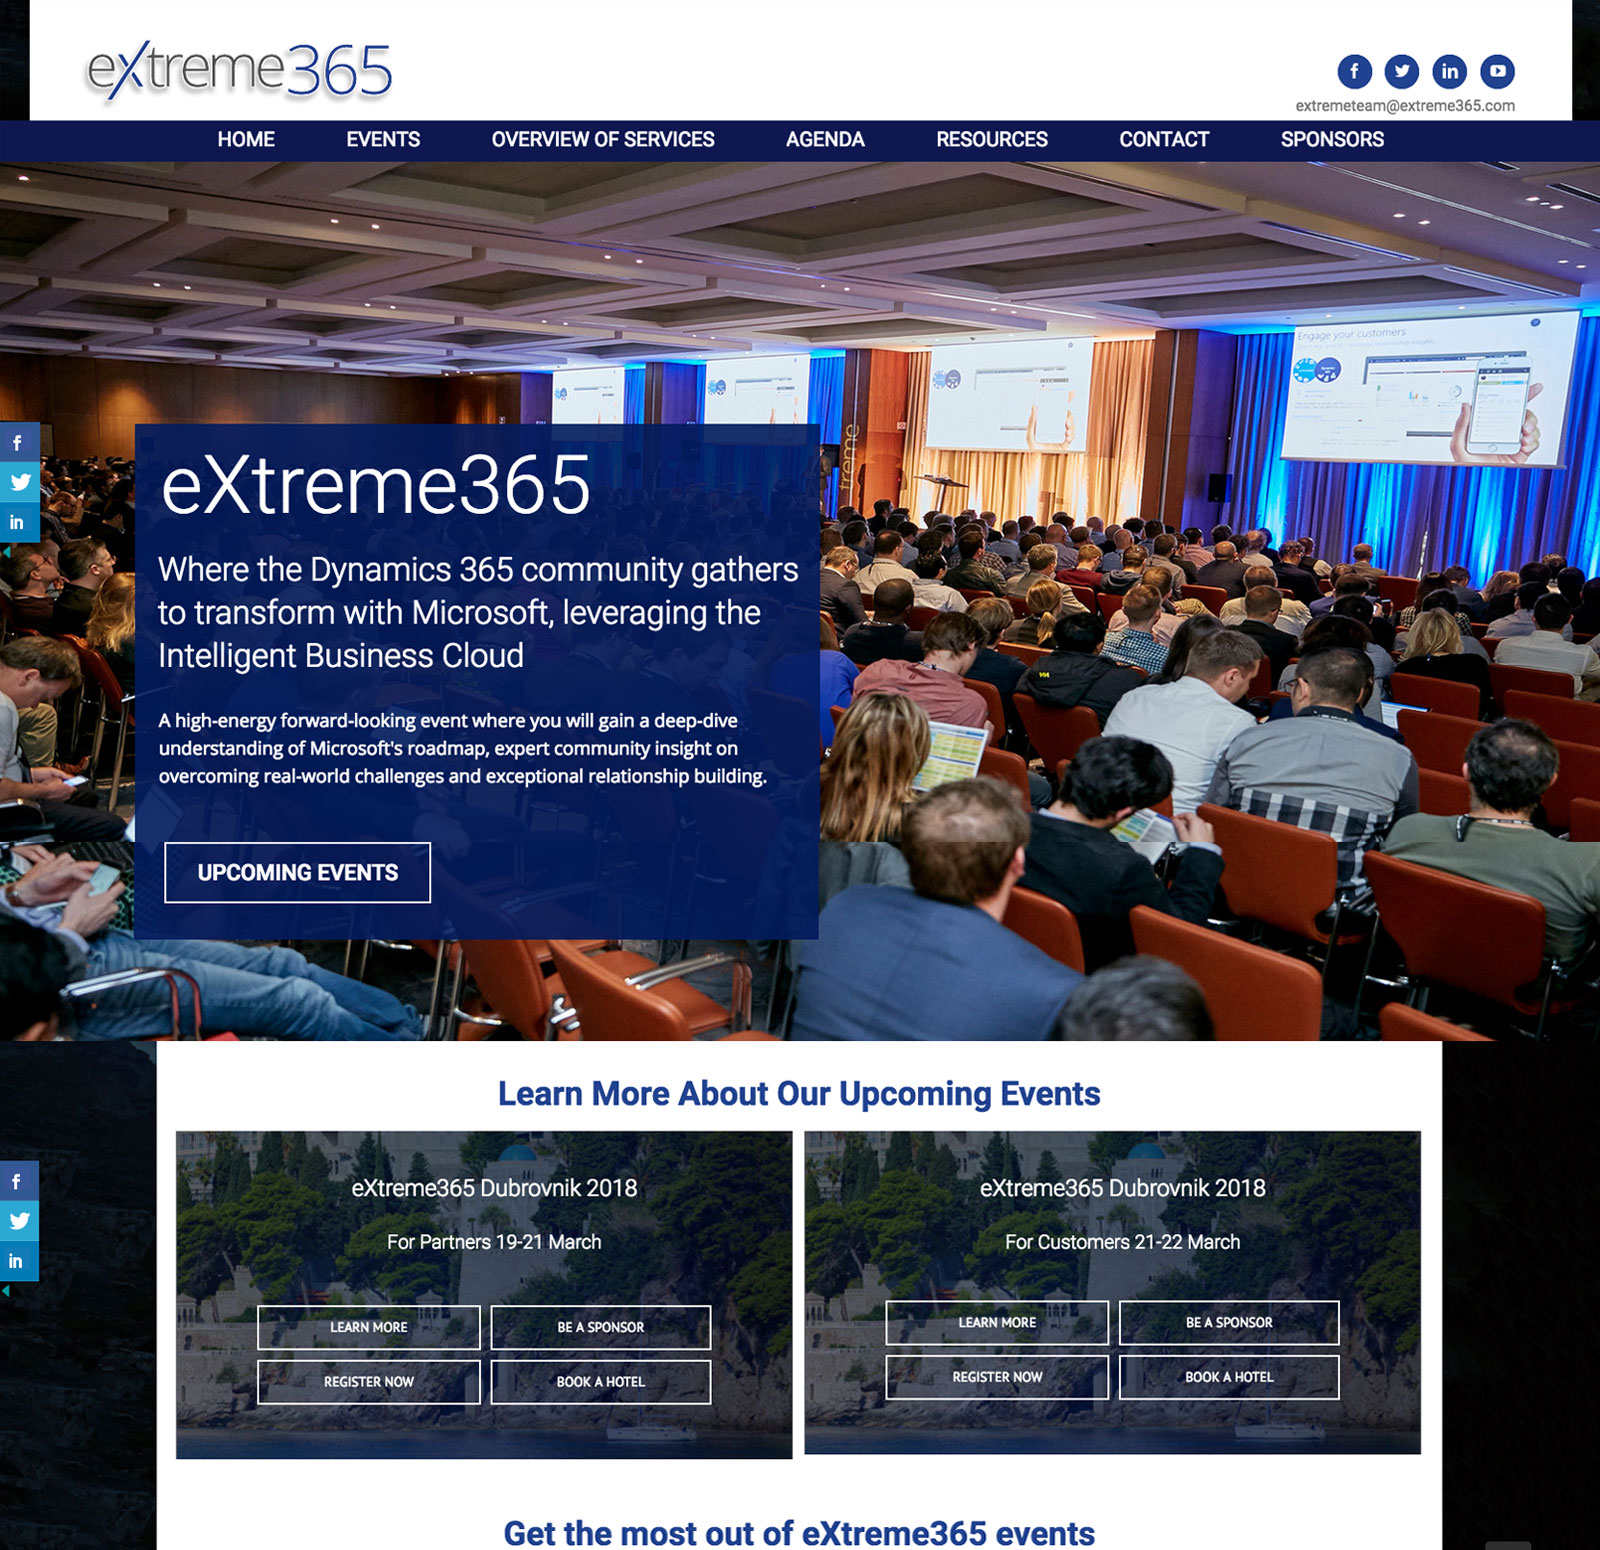Click 'eXtreme365 Dubrovnik 2018' title in Customers card
The width and height of the screenshot is (1600, 1550).
pos(1122,1188)
